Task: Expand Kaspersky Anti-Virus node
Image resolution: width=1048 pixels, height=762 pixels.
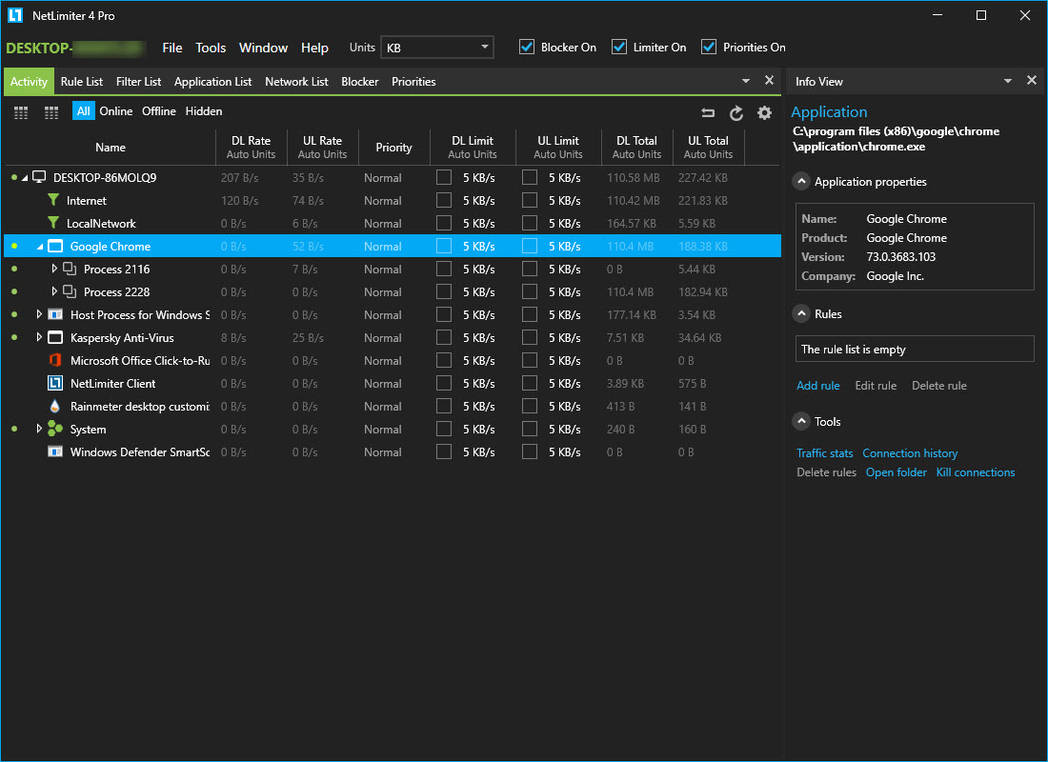Action: [x=39, y=338]
